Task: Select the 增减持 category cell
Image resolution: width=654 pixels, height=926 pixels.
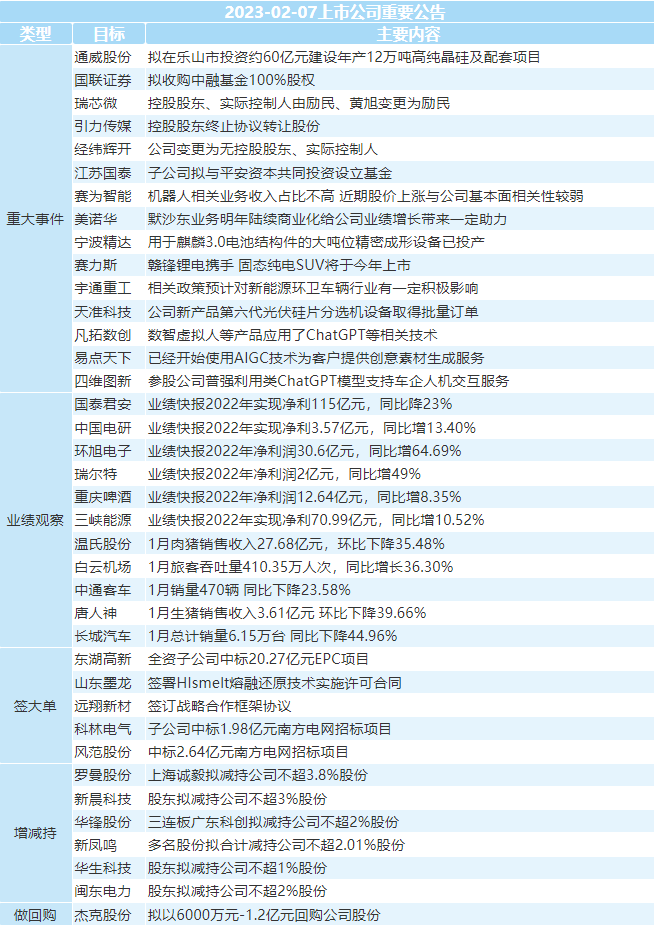Action: tap(35, 833)
